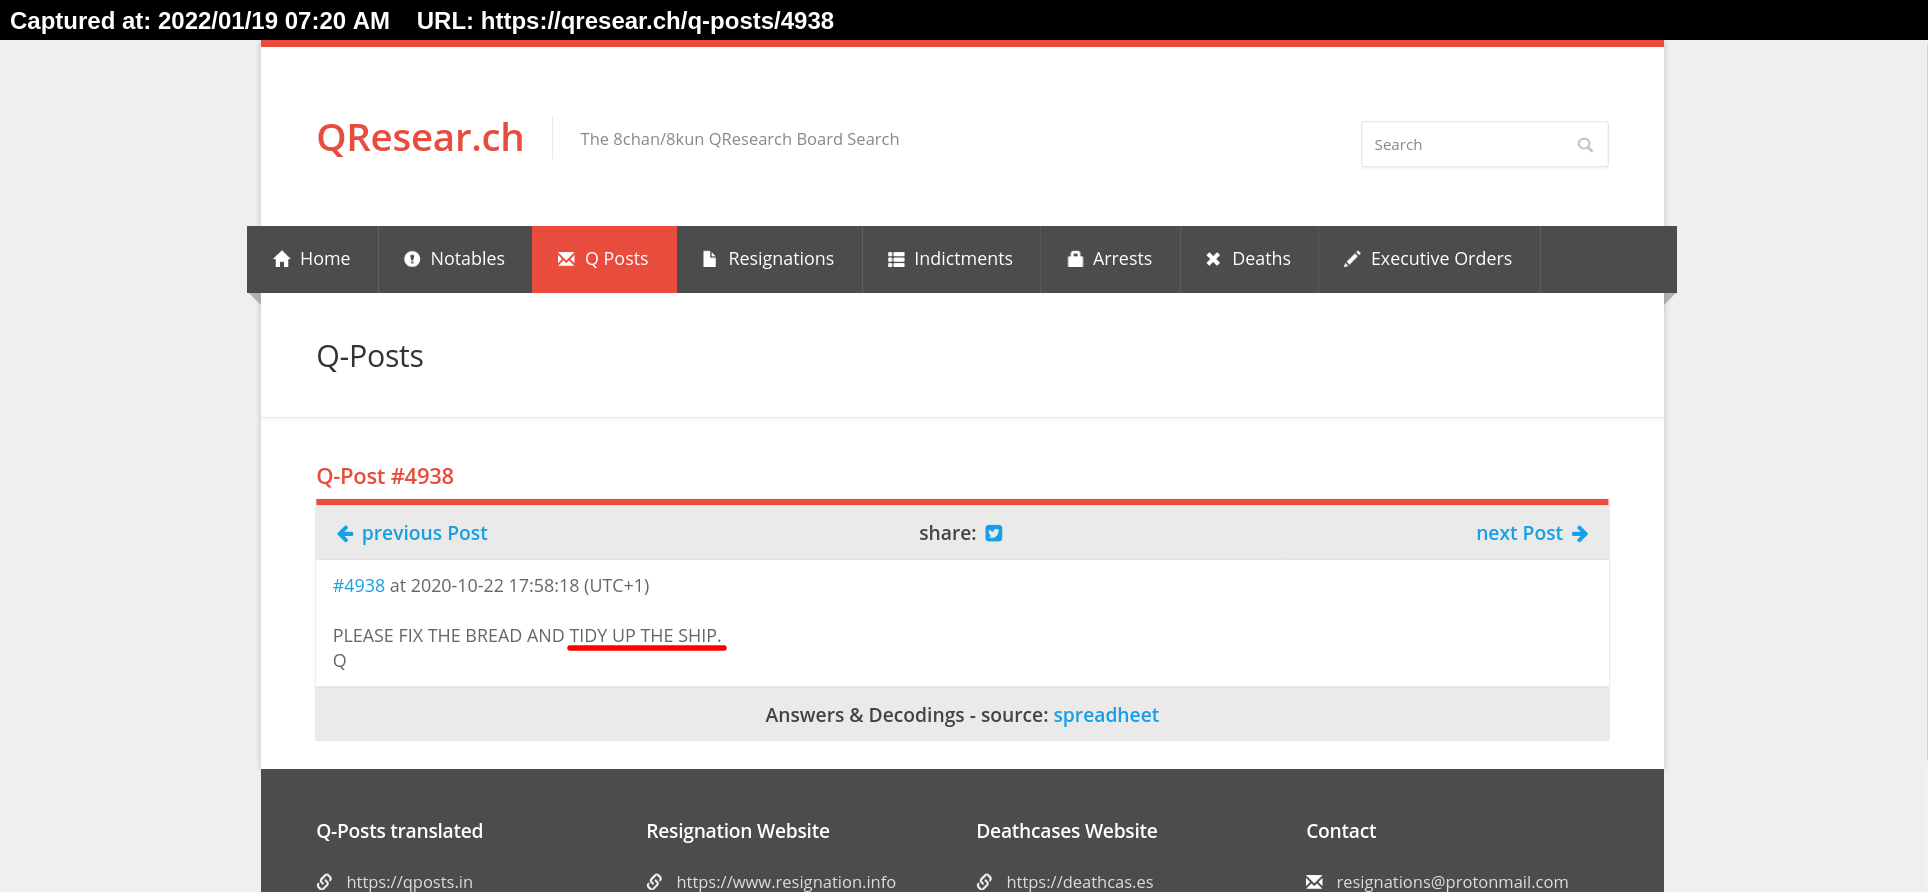The height and width of the screenshot is (892, 1928).
Task: Open the https://qposts.in link
Action: (x=410, y=882)
